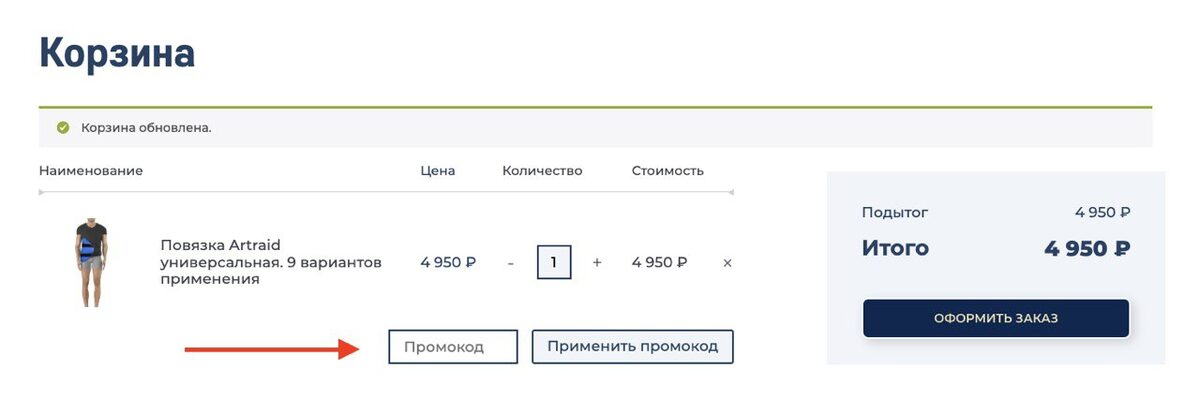Click the Корзина page heading
Screen dimensions: 1200x414
point(117,53)
